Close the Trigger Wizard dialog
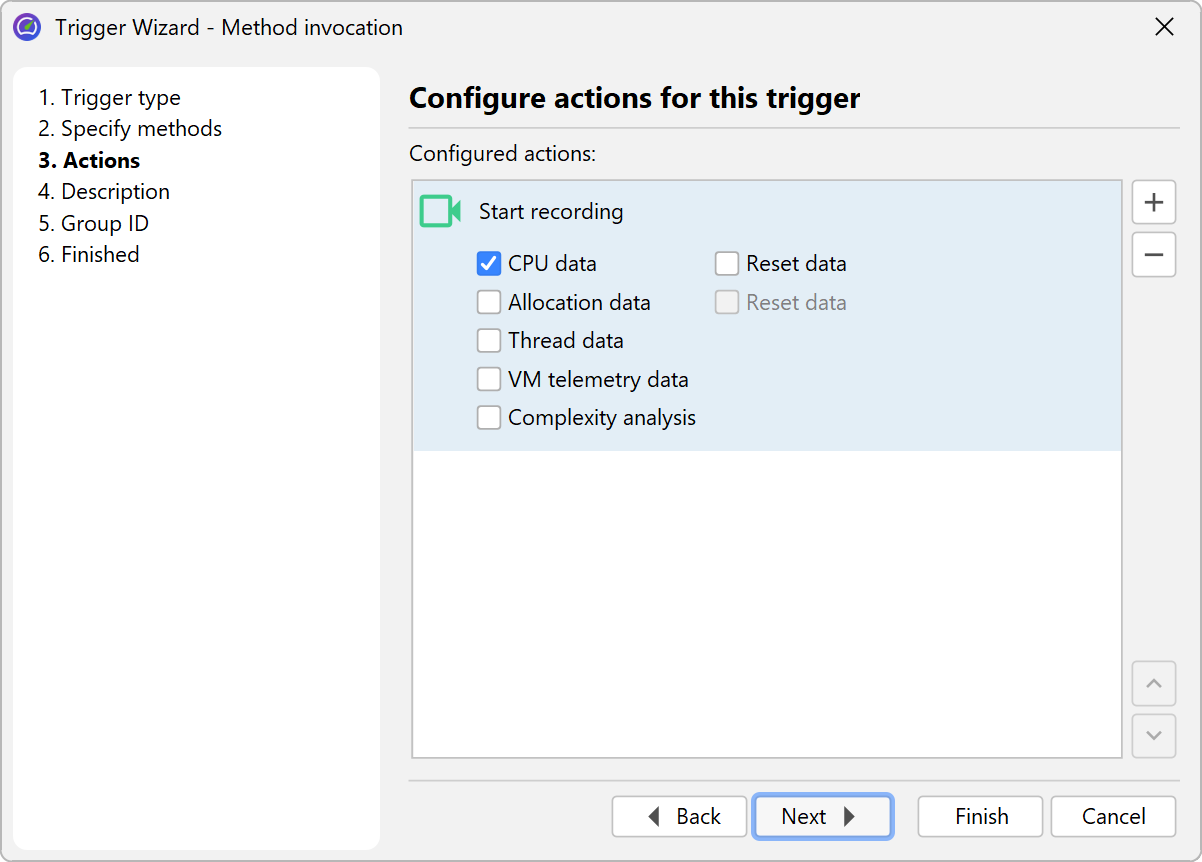1202x862 pixels. pos(1164,27)
